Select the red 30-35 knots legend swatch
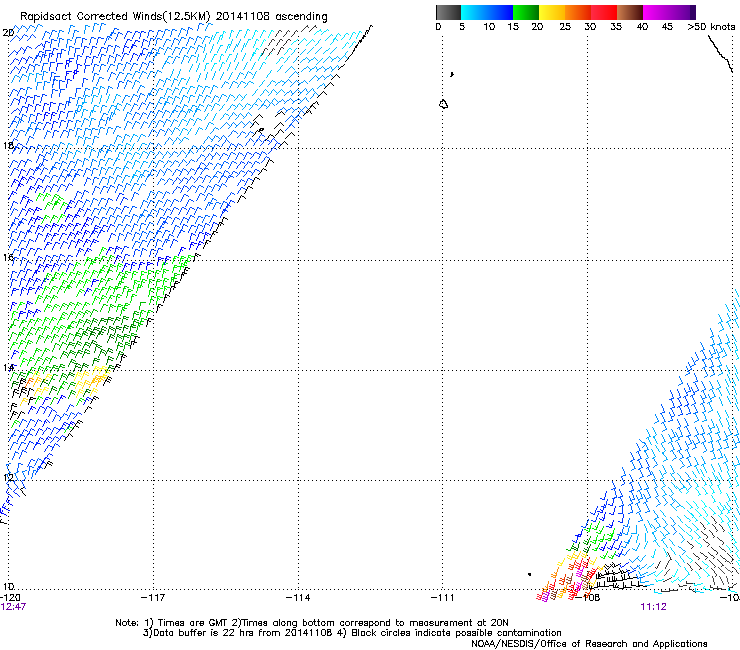 604,12
